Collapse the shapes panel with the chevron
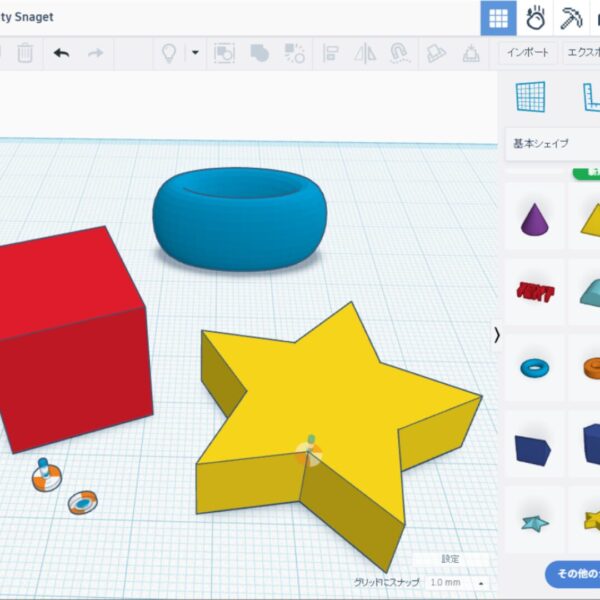 point(497,335)
